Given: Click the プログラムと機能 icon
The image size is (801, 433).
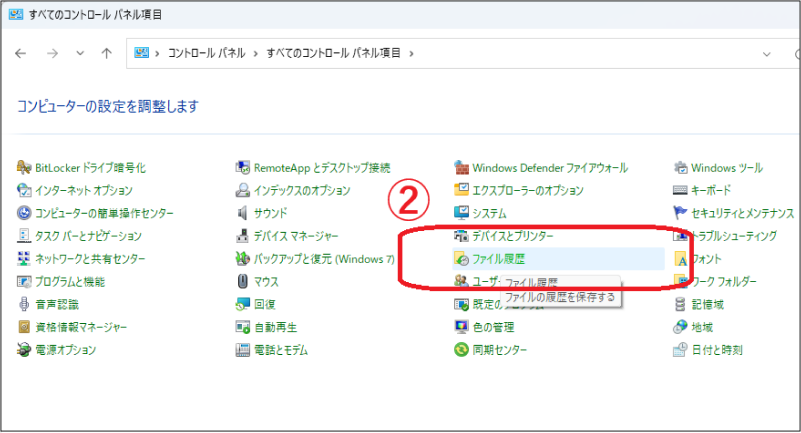Looking at the screenshot, I should coord(24,281).
